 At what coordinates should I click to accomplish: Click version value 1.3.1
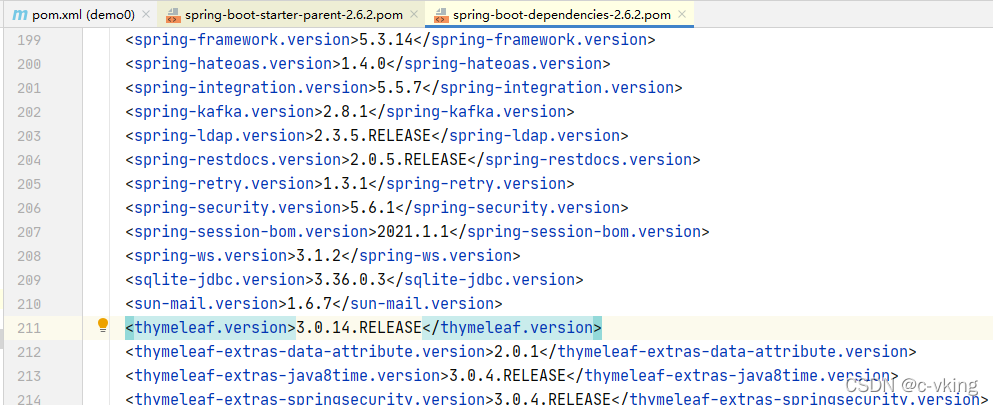coord(346,184)
